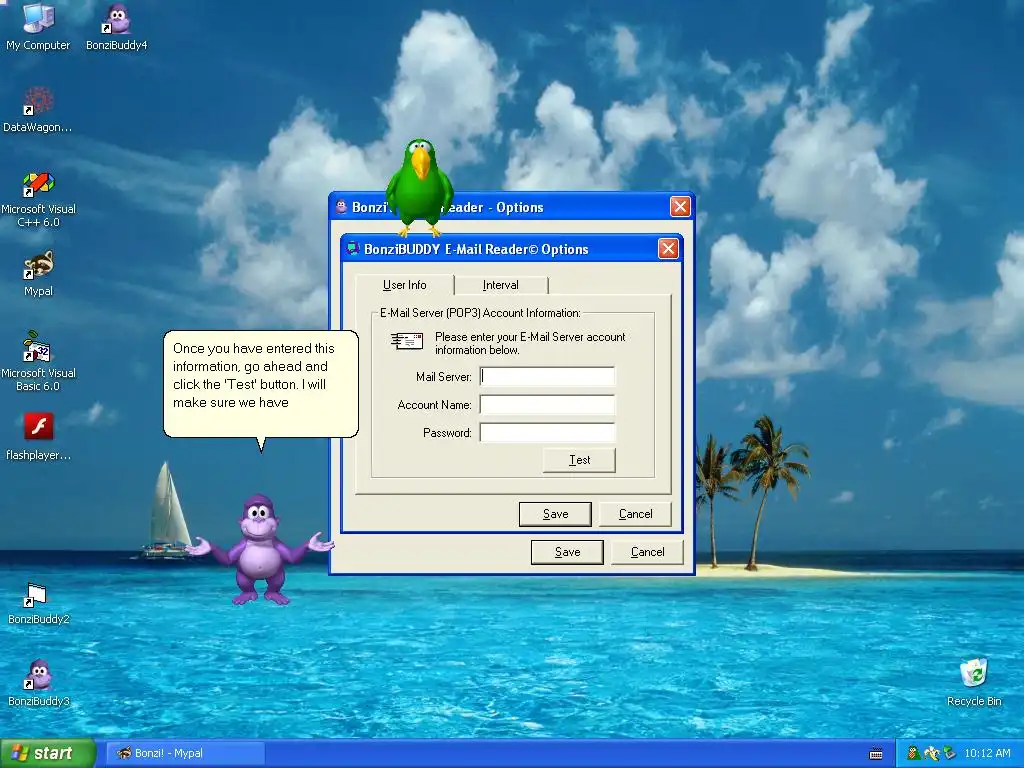Click the keyboard icon in the taskbar
1024x768 pixels.
coord(876,754)
